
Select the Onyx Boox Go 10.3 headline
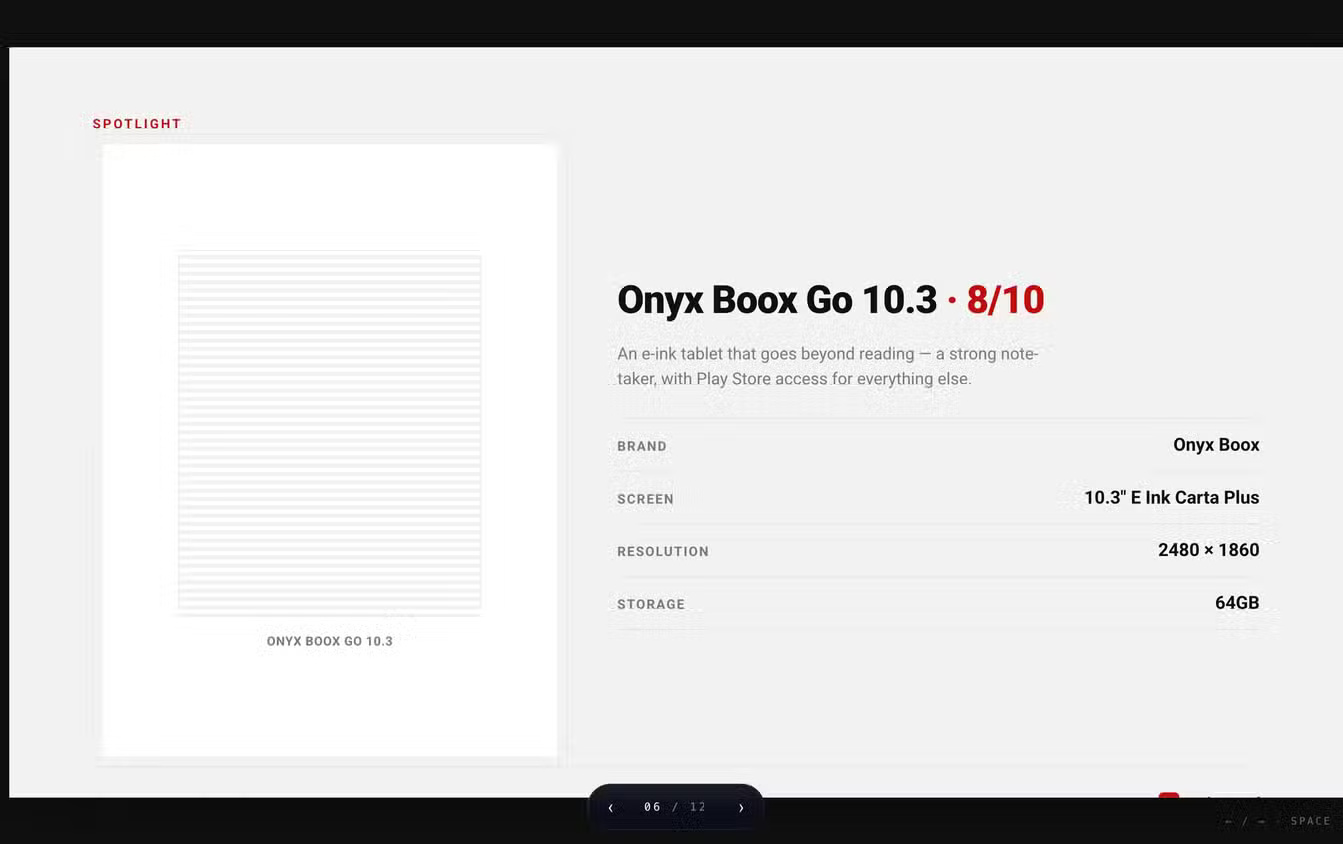[777, 300]
